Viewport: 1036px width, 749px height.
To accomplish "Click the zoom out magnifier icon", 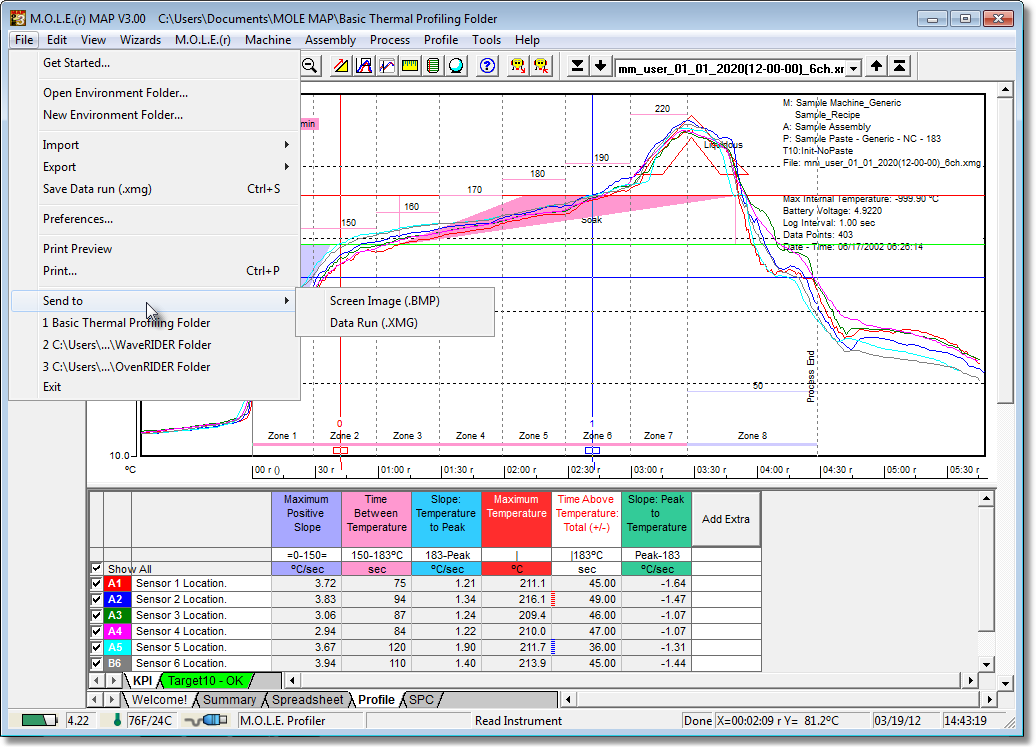I will click(309, 66).
